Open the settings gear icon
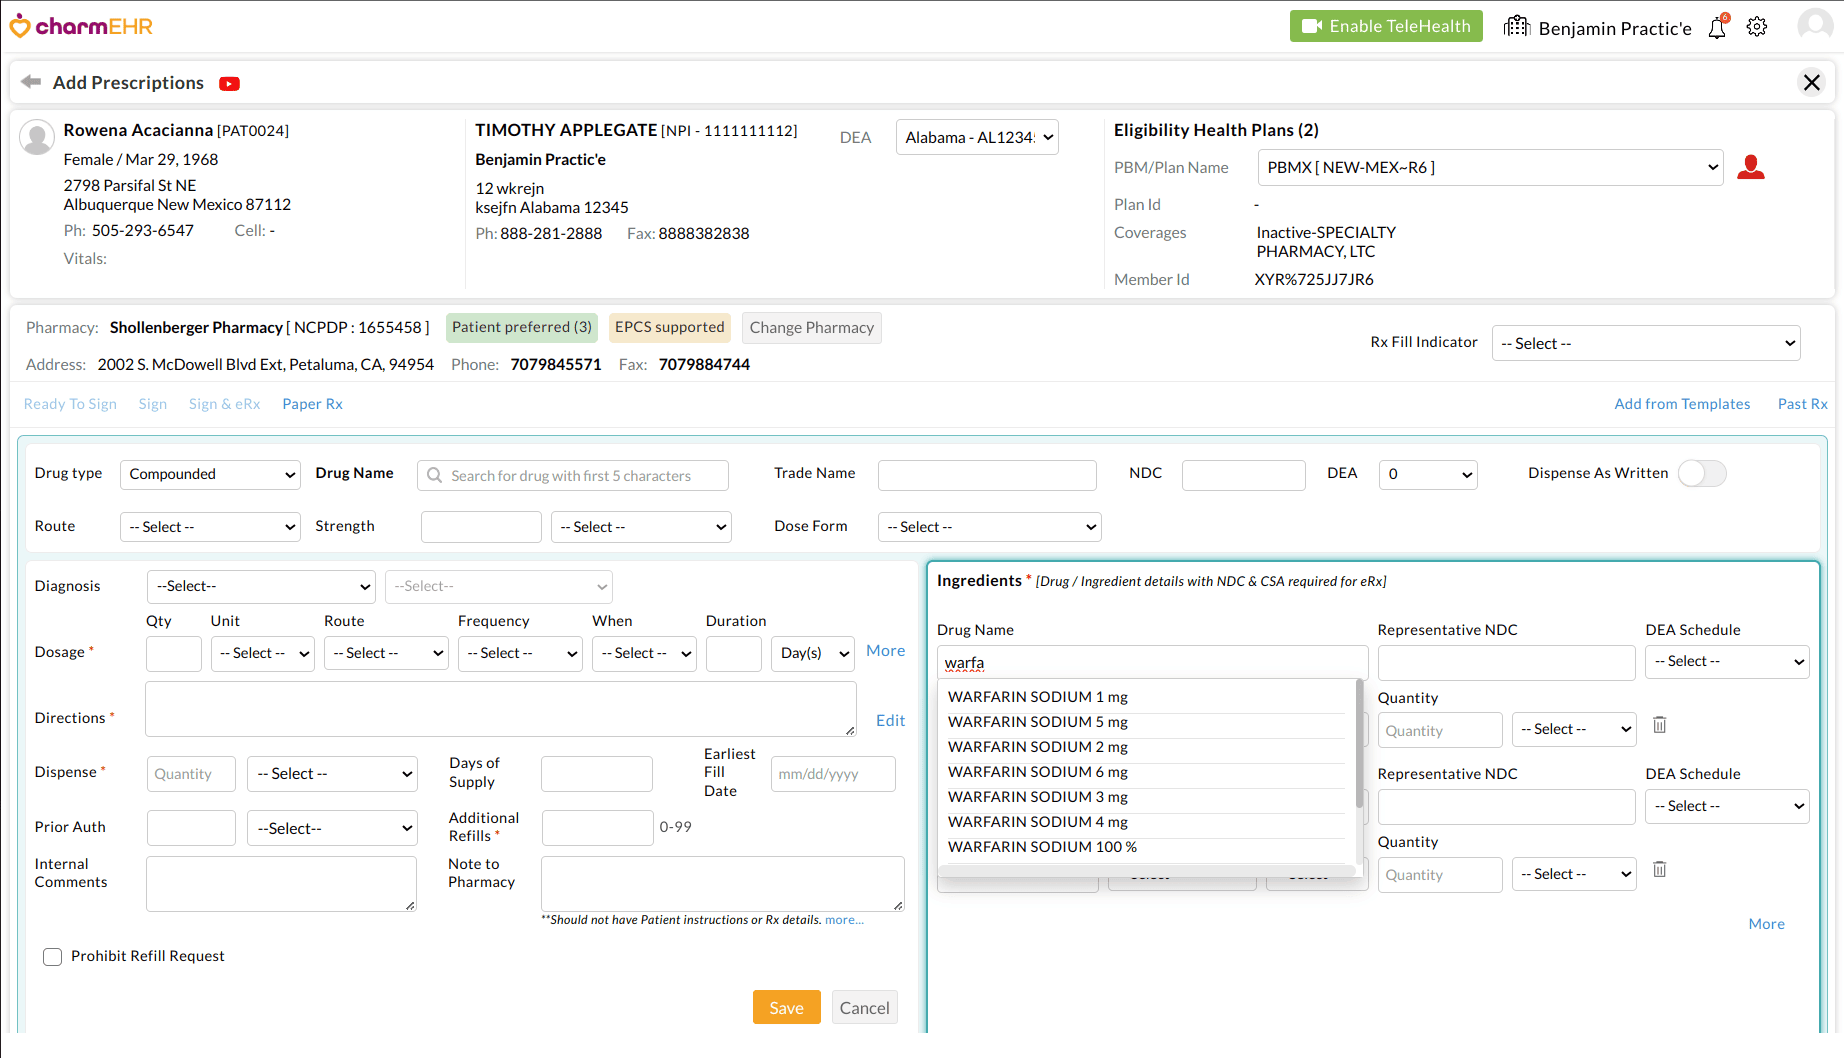This screenshot has width=1844, height=1058. point(1757,27)
